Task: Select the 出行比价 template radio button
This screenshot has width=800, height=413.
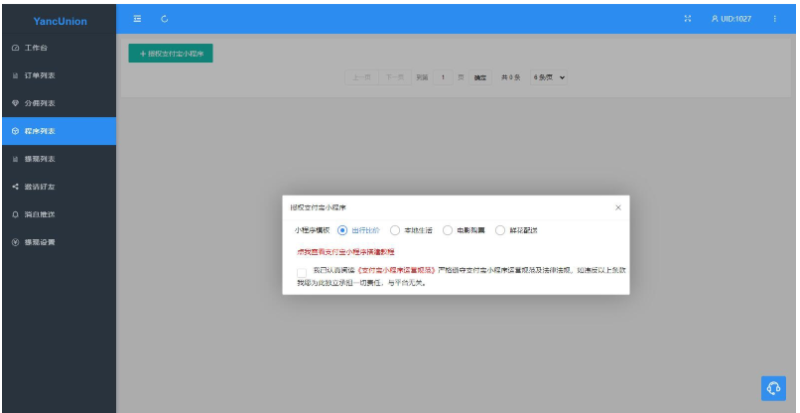Action: (x=343, y=230)
